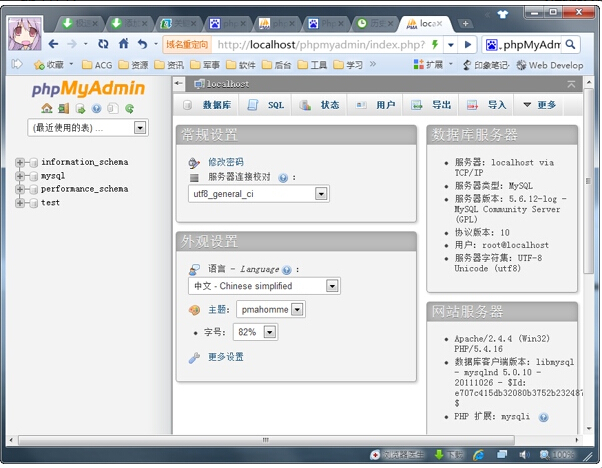The height and width of the screenshot is (468, 602).
Task: Open the 用户 (Users) tab
Action: (x=375, y=105)
